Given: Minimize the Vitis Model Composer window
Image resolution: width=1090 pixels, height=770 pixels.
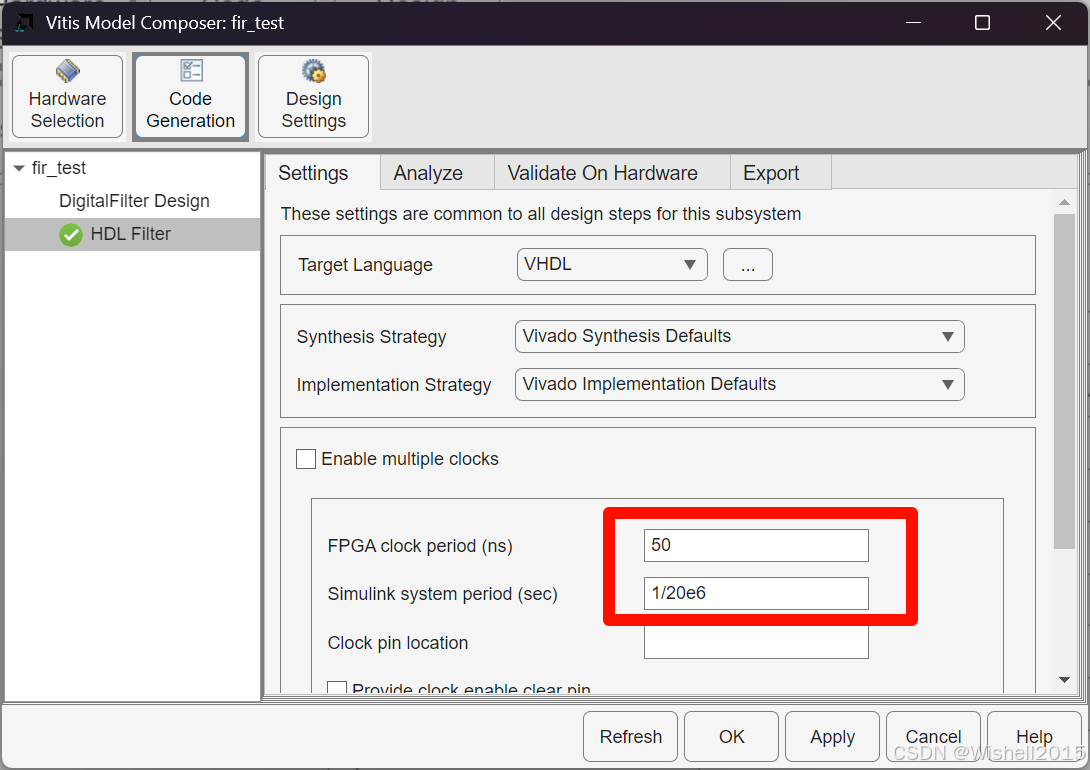Looking at the screenshot, I should pos(913,23).
